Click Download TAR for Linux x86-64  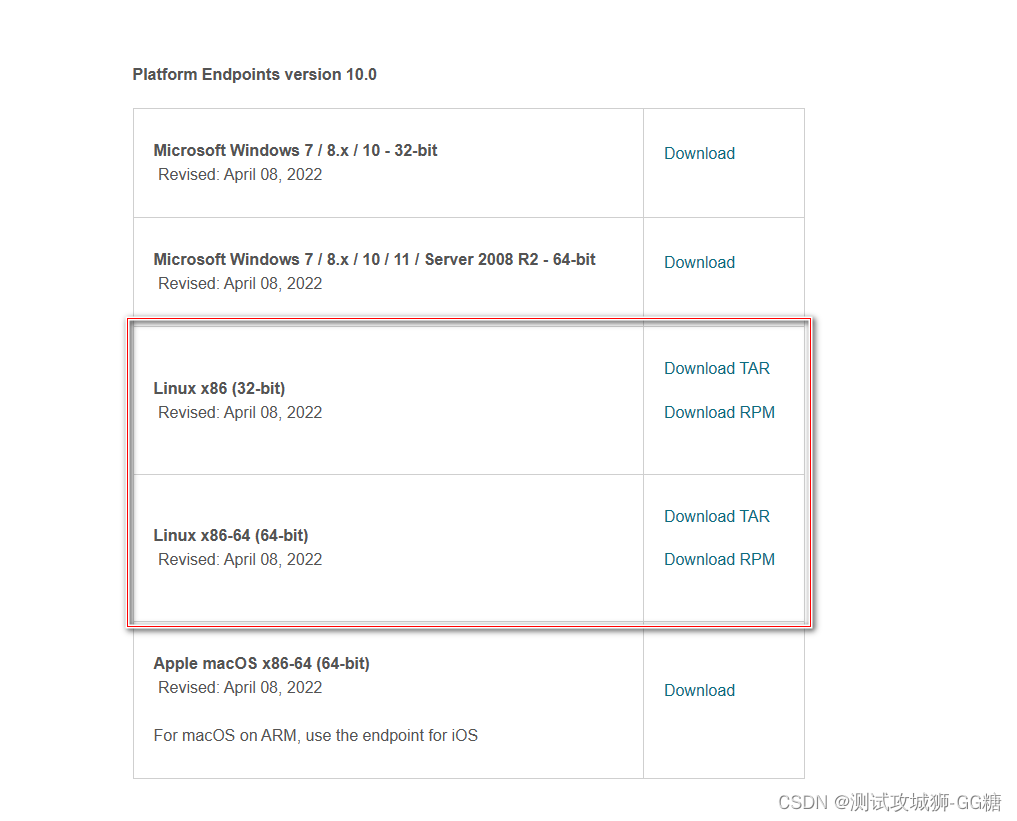(x=716, y=516)
